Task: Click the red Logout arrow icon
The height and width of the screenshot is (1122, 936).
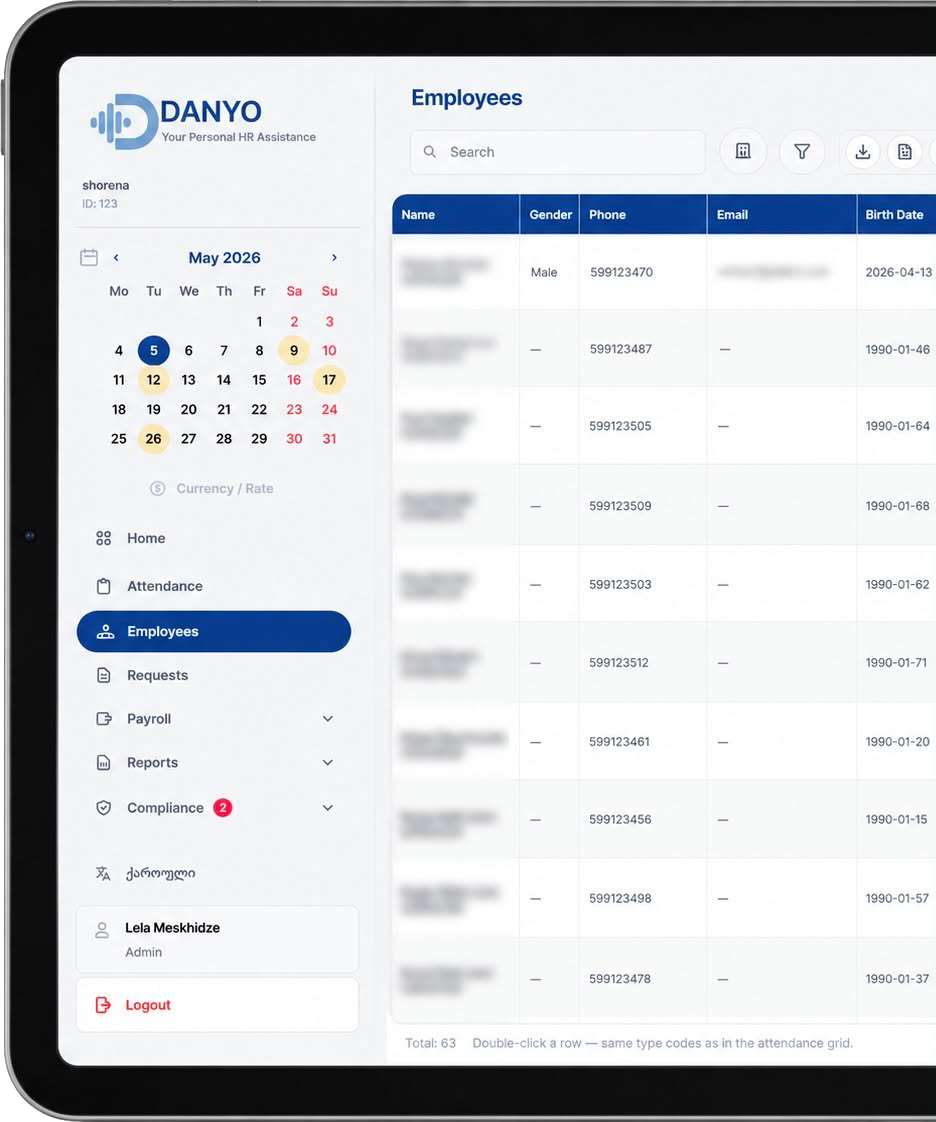Action: (103, 1005)
